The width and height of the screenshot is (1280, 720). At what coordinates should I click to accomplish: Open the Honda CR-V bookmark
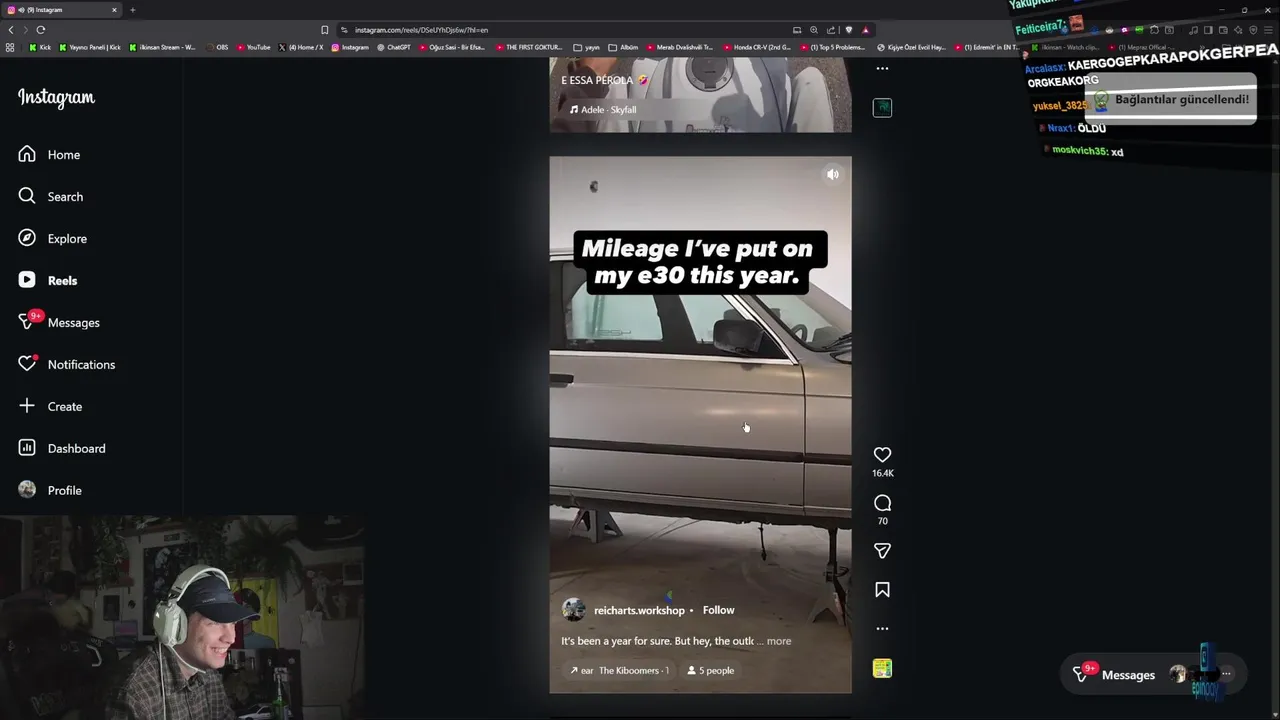pos(757,47)
